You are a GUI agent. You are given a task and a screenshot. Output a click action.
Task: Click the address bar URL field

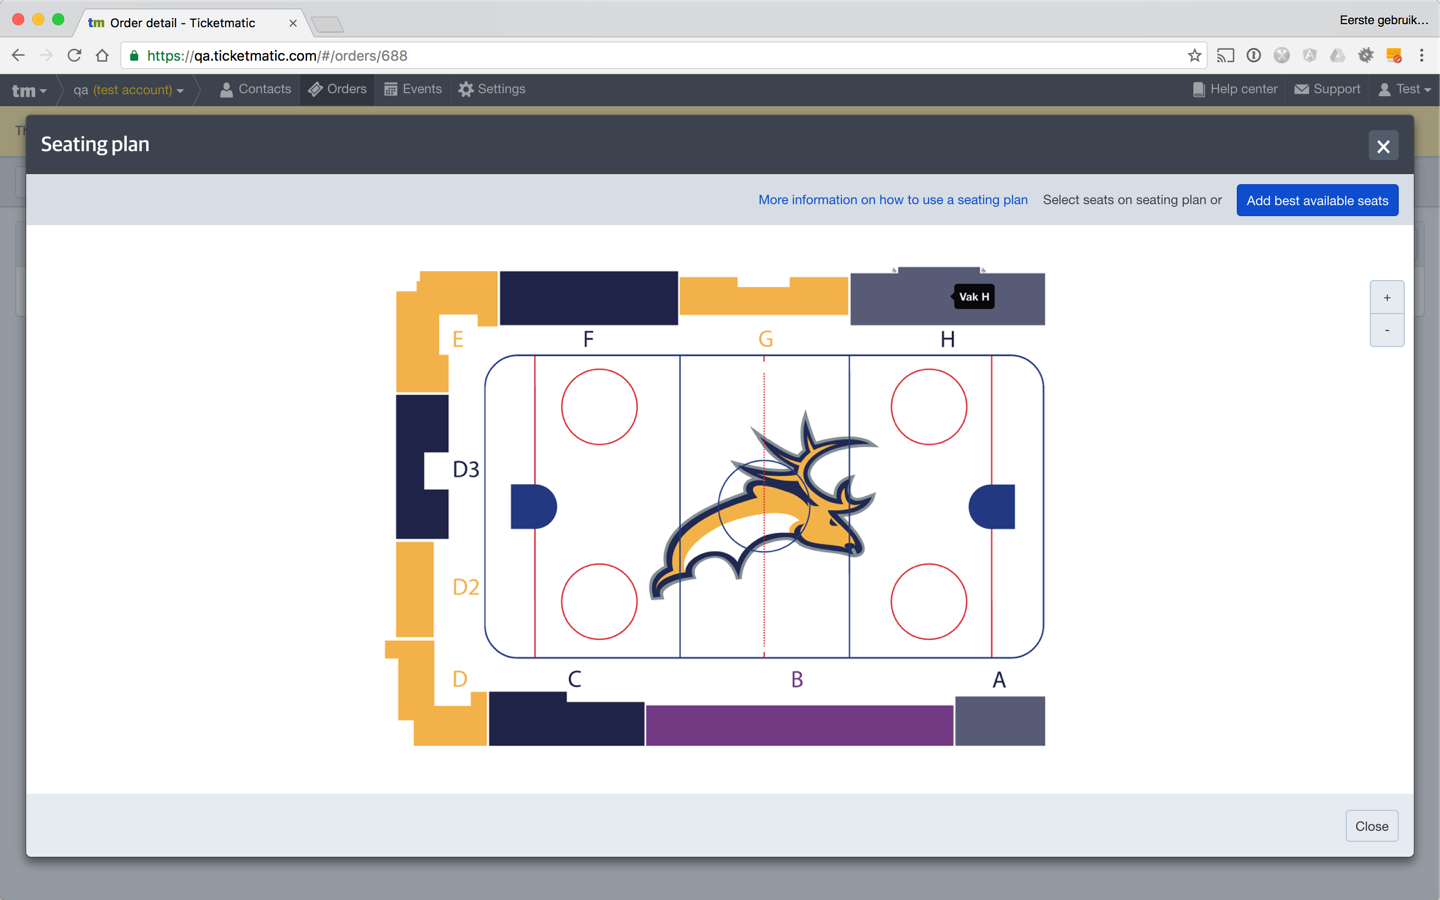click(664, 55)
